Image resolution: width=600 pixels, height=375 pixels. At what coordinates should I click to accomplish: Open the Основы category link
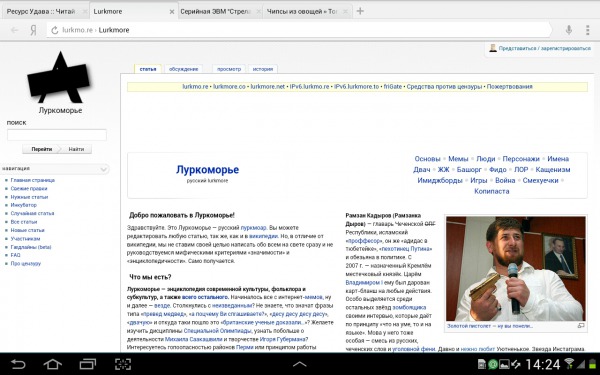(x=427, y=159)
